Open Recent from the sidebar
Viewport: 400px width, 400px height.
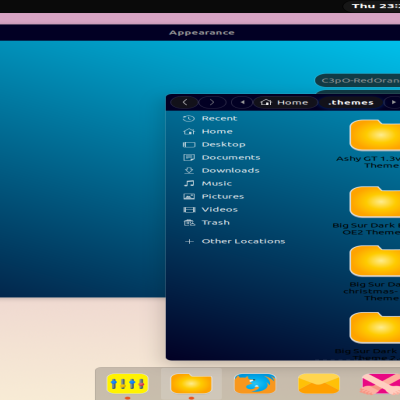[219, 118]
